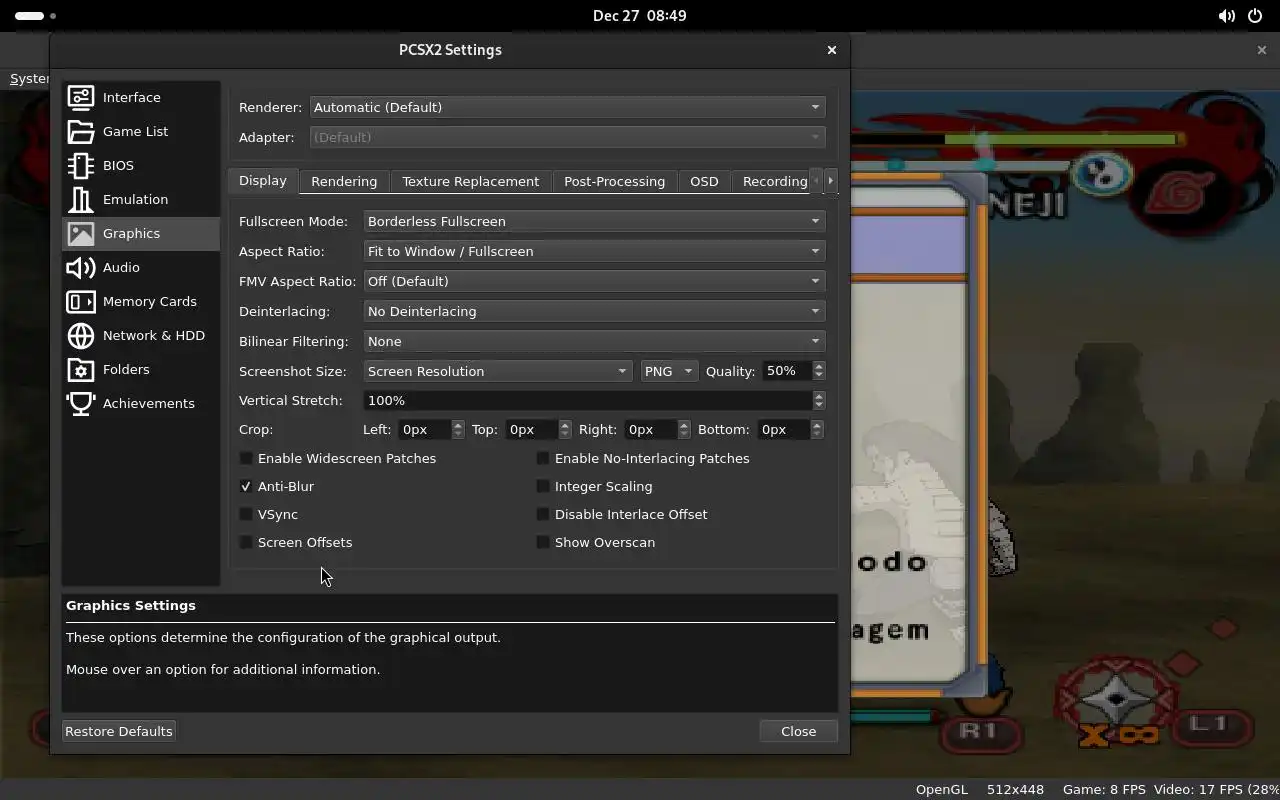Screen dimensions: 1280x800
Task: Click the Crop Bottom value field
Action: (791, 429)
